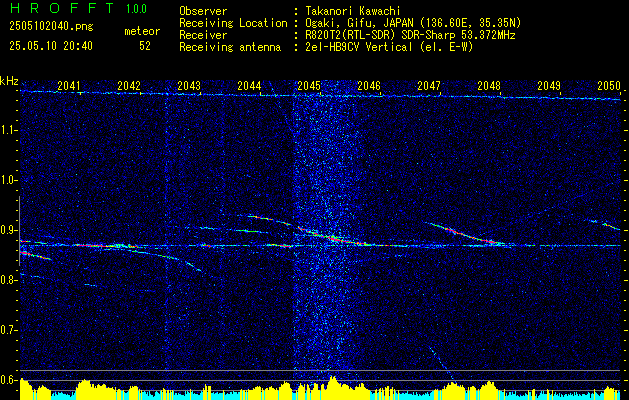Click the HROFFT title text

tap(63, 8)
